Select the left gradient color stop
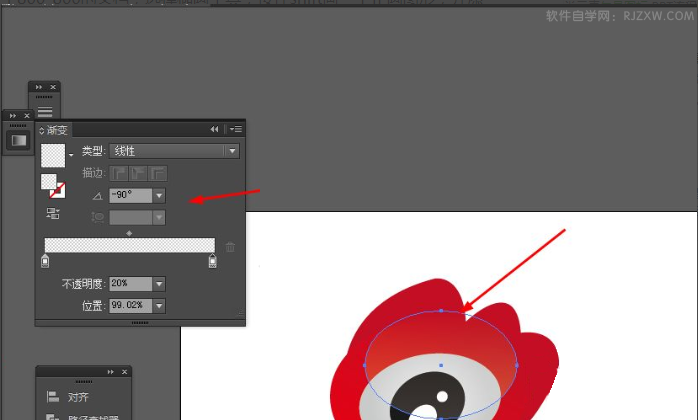698x420 pixels. point(45,261)
